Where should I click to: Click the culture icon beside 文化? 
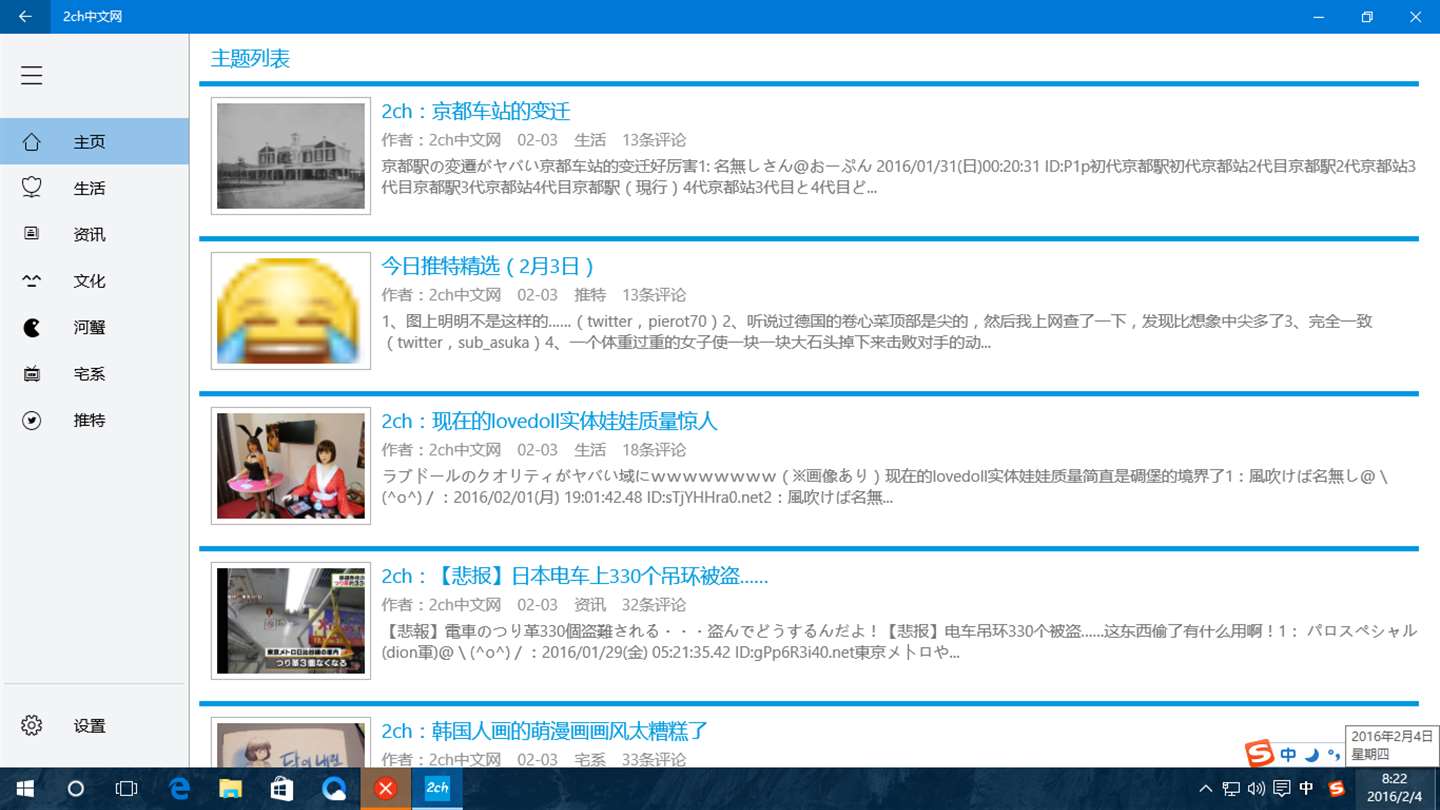(x=32, y=281)
